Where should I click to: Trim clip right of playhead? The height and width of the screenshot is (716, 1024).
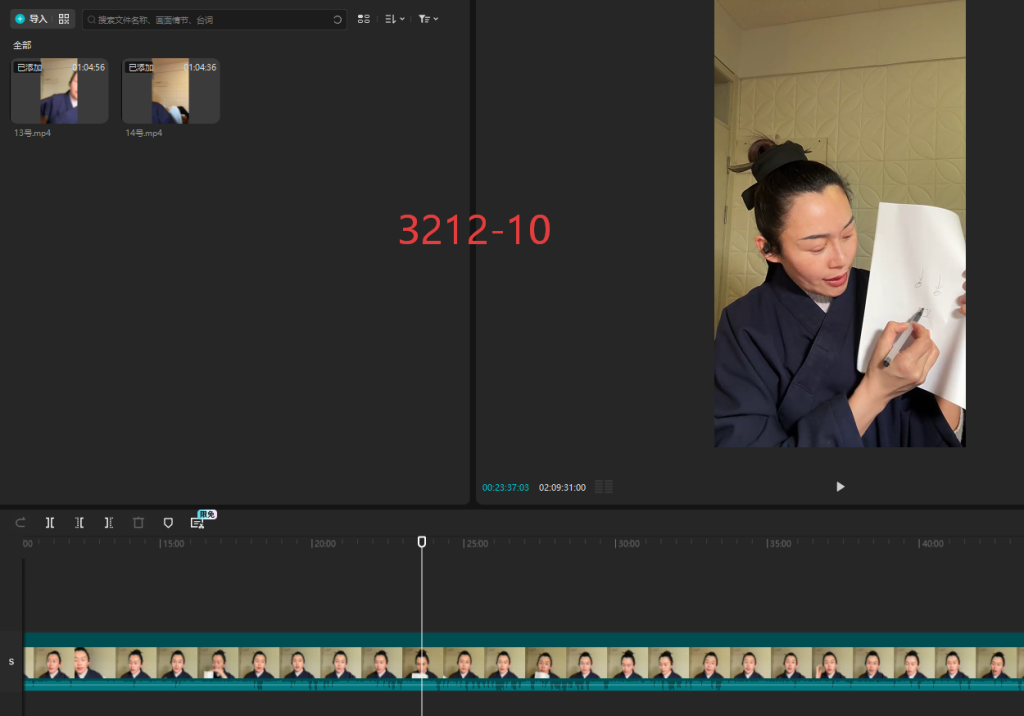coord(109,523)
